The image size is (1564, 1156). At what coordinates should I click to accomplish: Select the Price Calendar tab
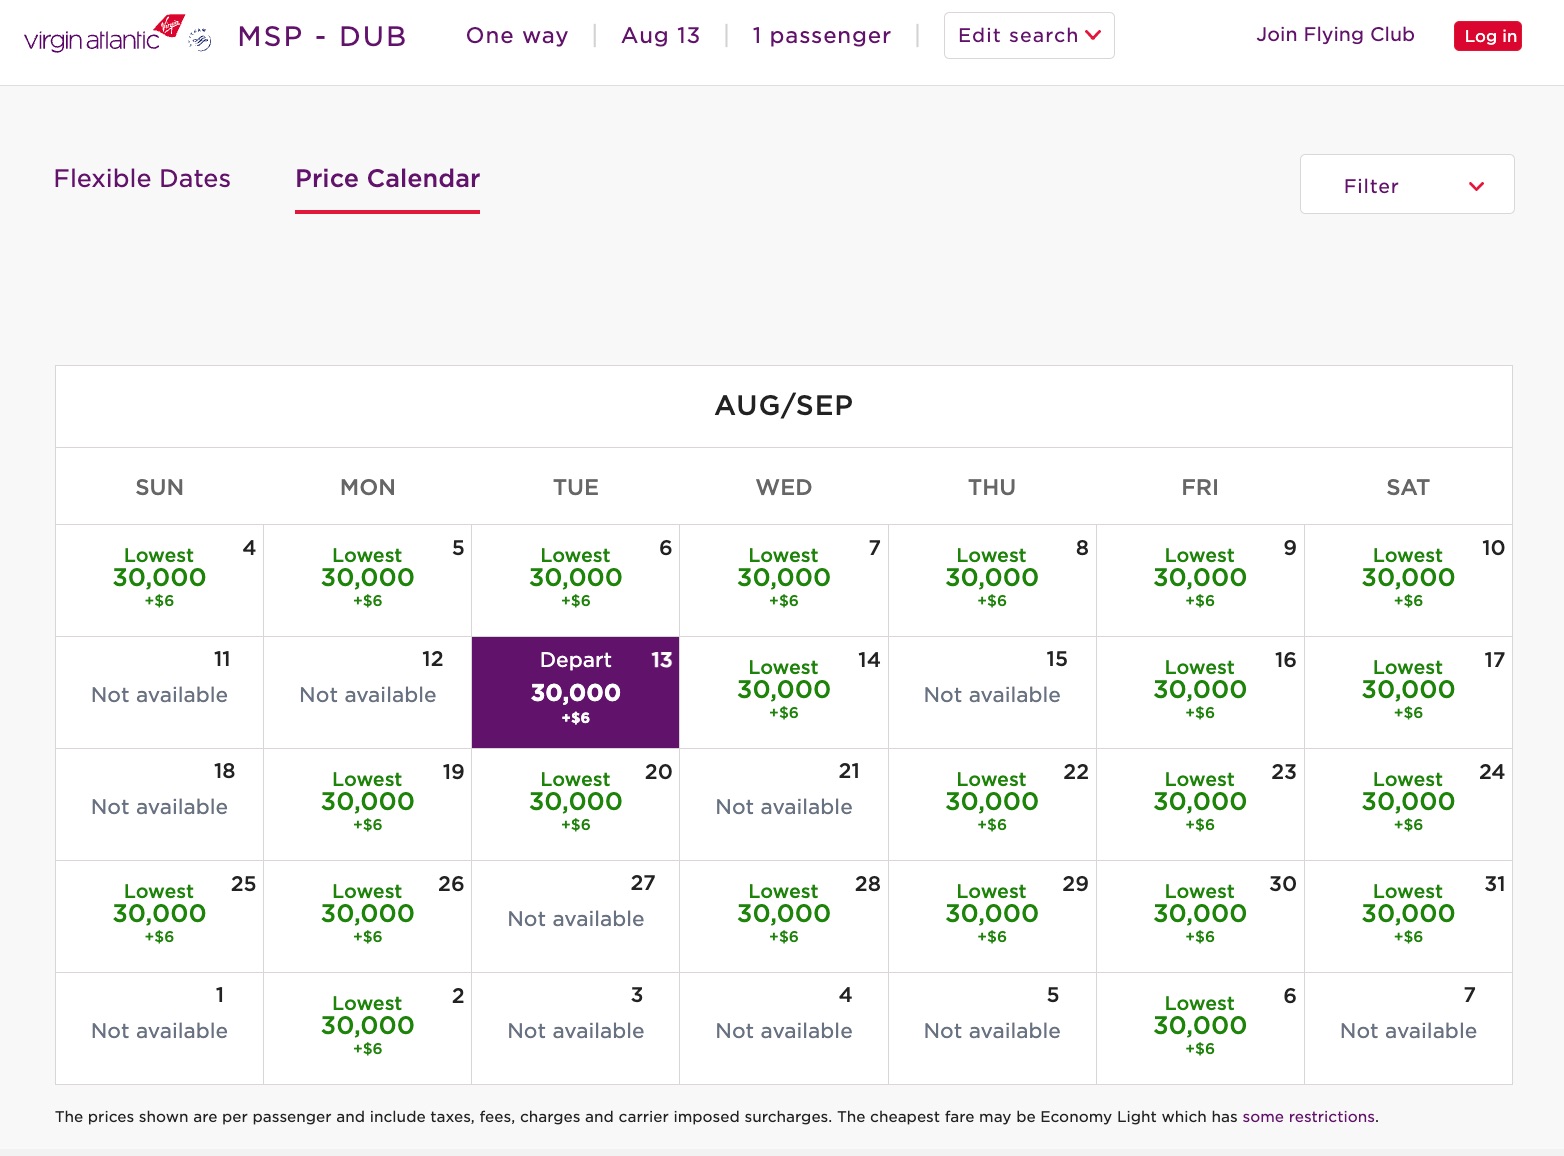pyautogui.click(x=387, y=179)
